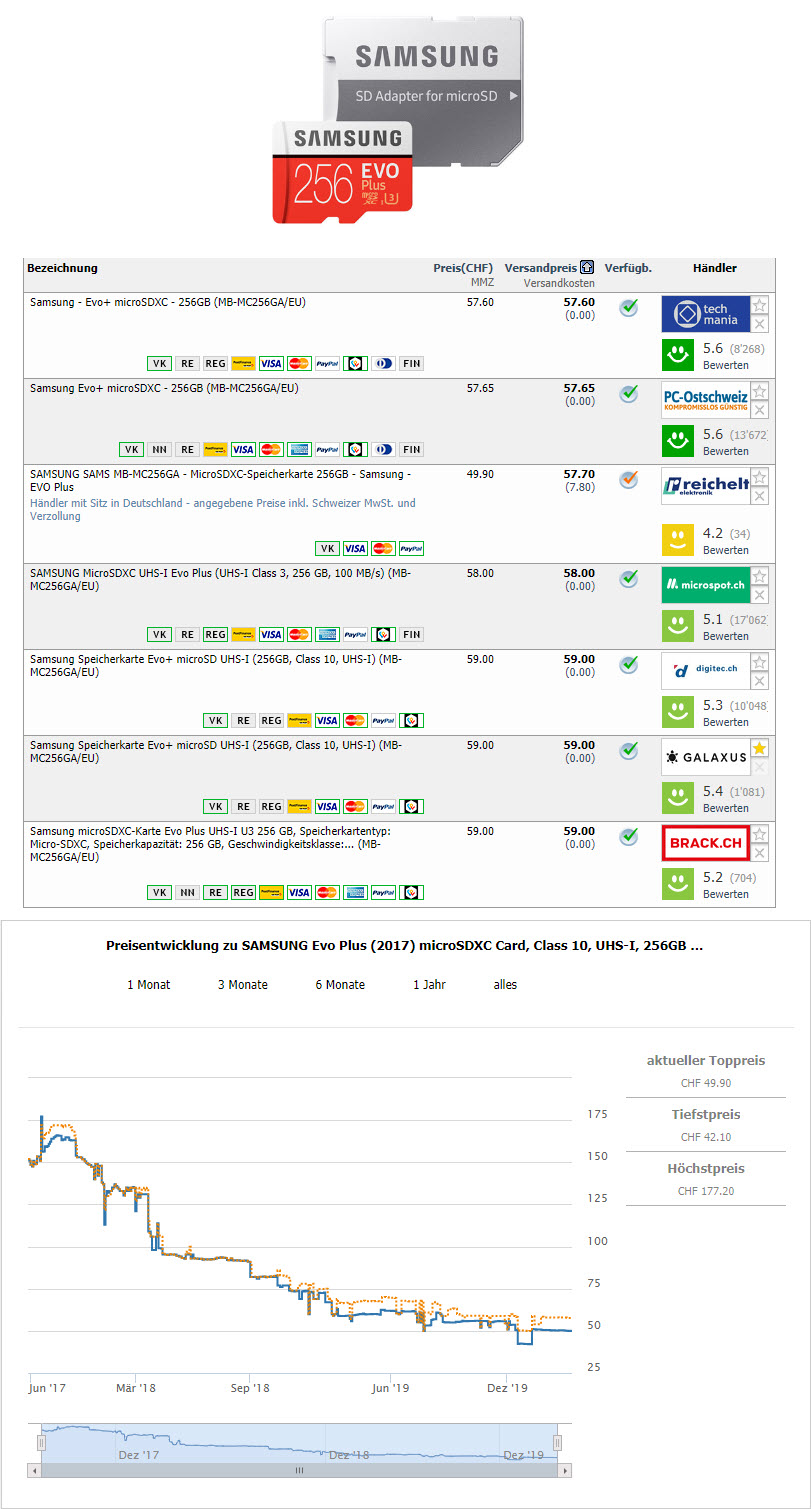
Task: Click Bewerten link under PC-Ostschweiz
Action: pos(725,451)
